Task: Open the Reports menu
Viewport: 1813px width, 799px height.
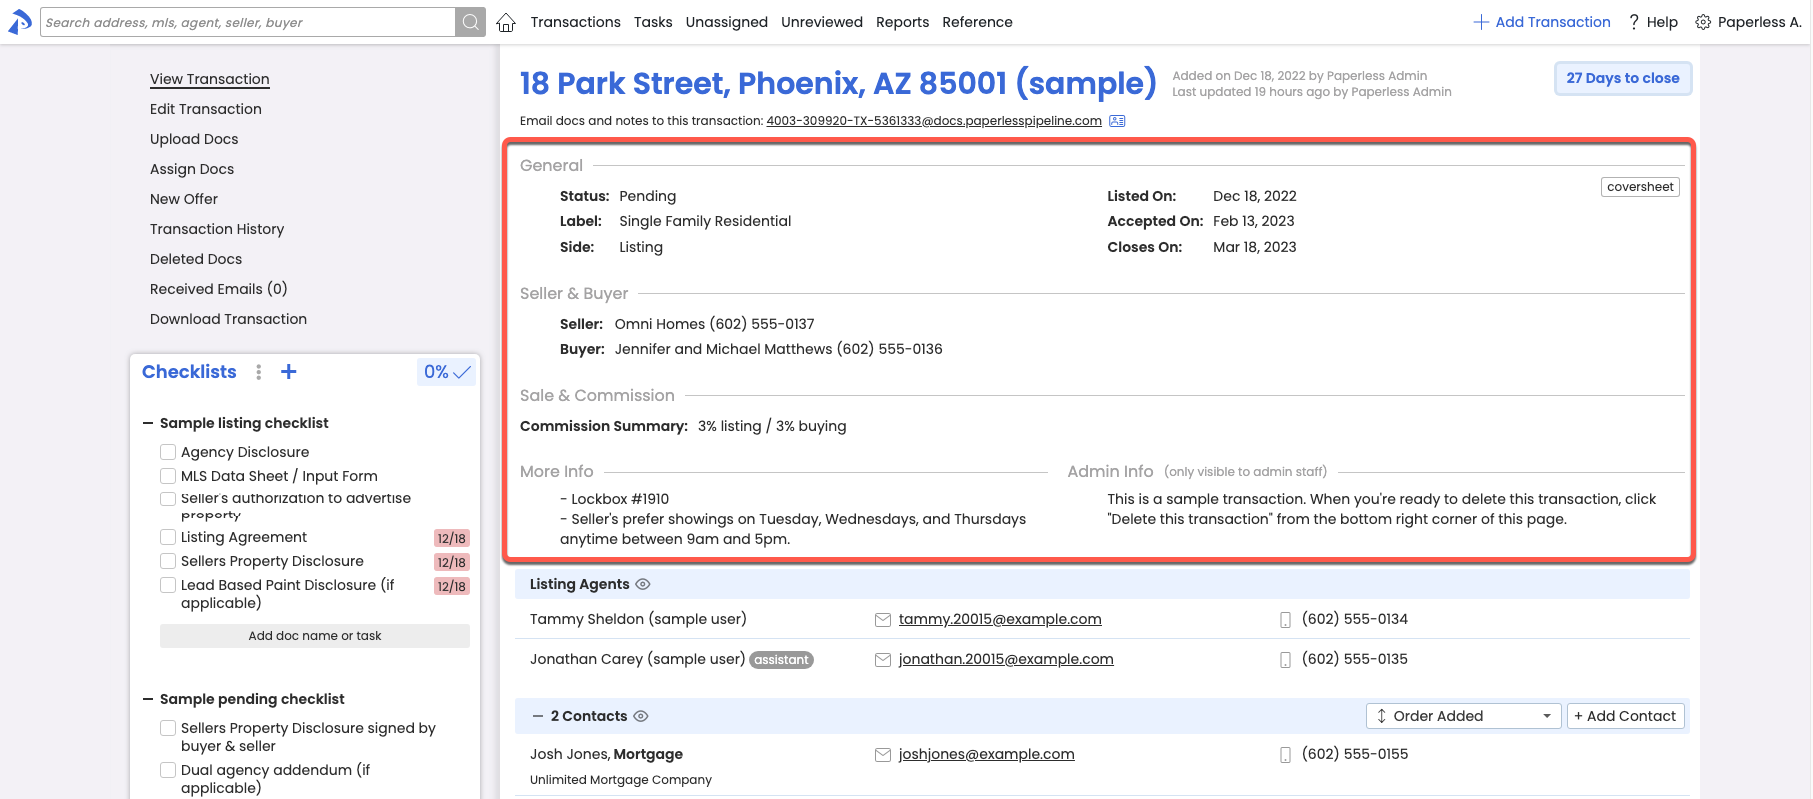Action: point(902,22)
